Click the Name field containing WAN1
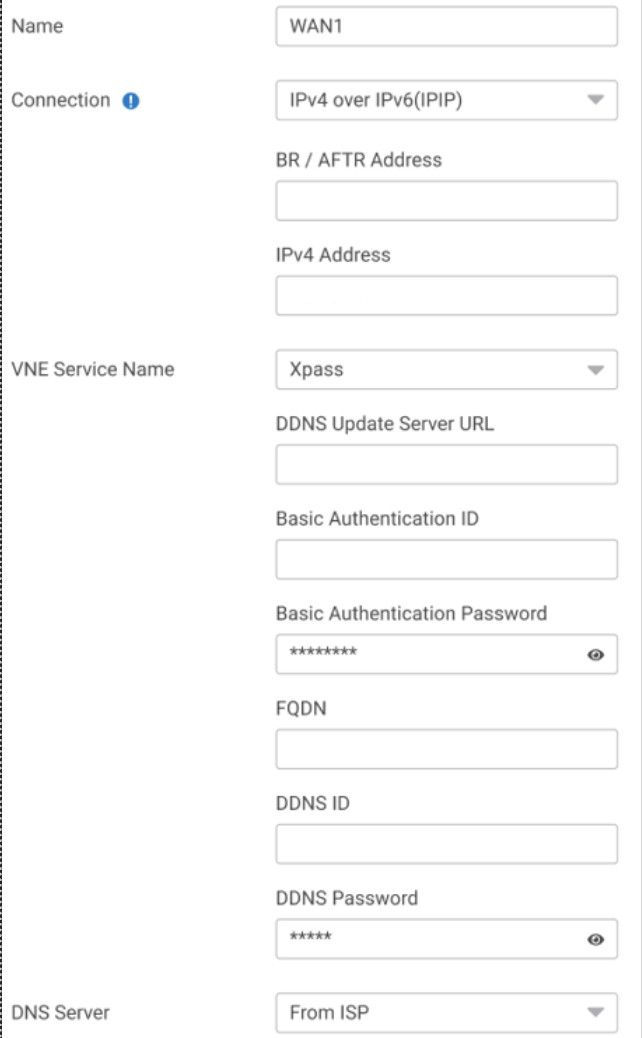642x1038 pixels. tap(446, 27)
